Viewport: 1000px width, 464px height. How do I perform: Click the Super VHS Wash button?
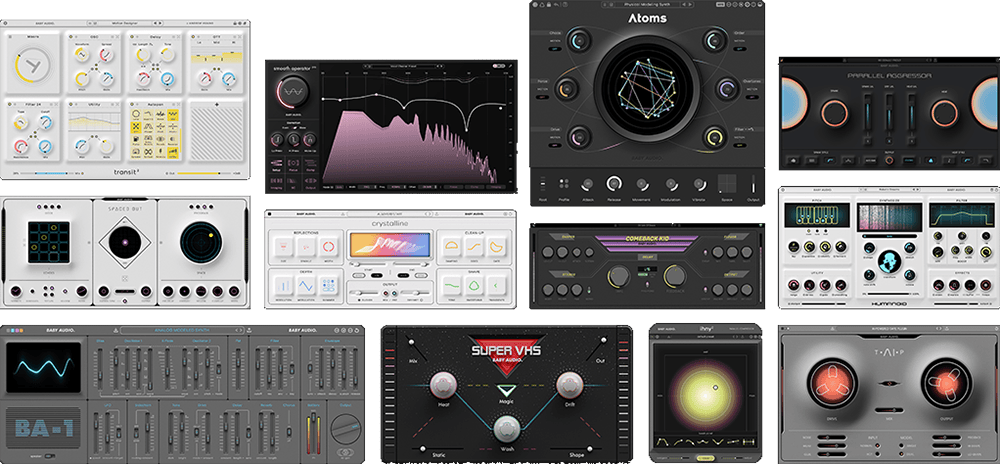pos(507,429)
